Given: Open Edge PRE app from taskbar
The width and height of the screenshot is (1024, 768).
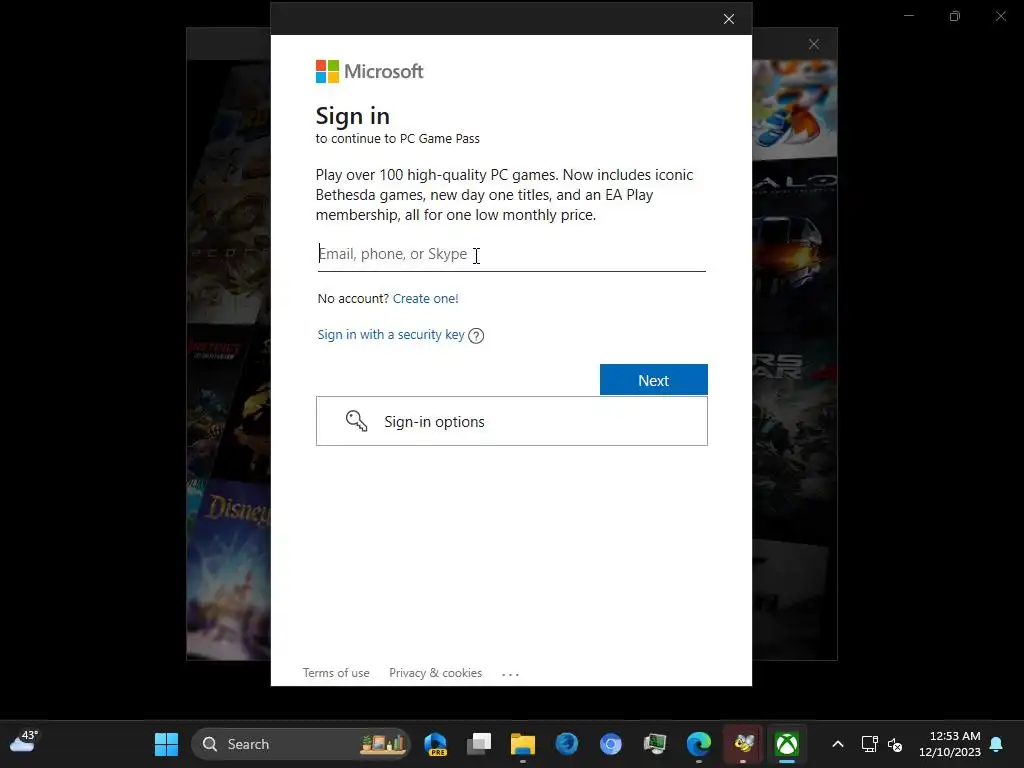Looking at the screenshot, I should pyautogui.click(x=435, y=744).
